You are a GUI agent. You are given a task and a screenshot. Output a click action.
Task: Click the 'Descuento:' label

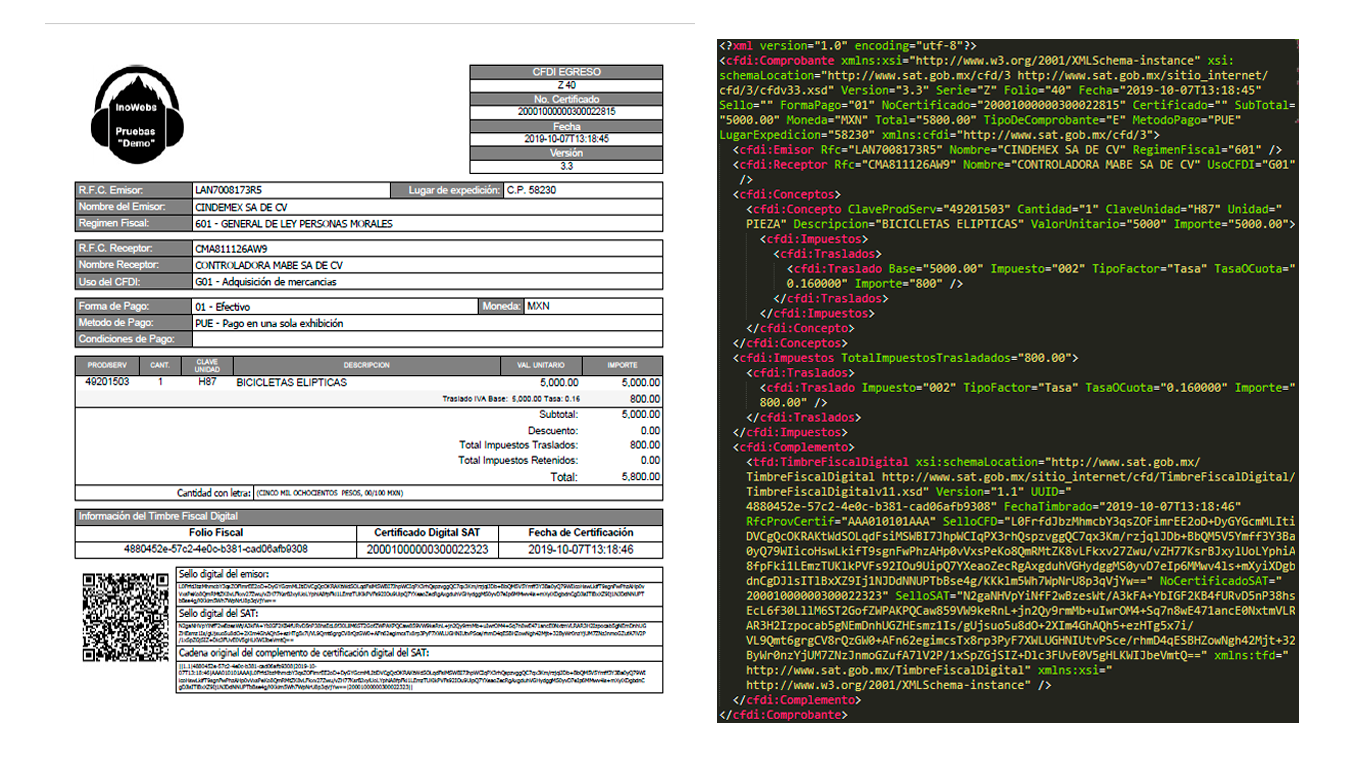click(552, 430)
